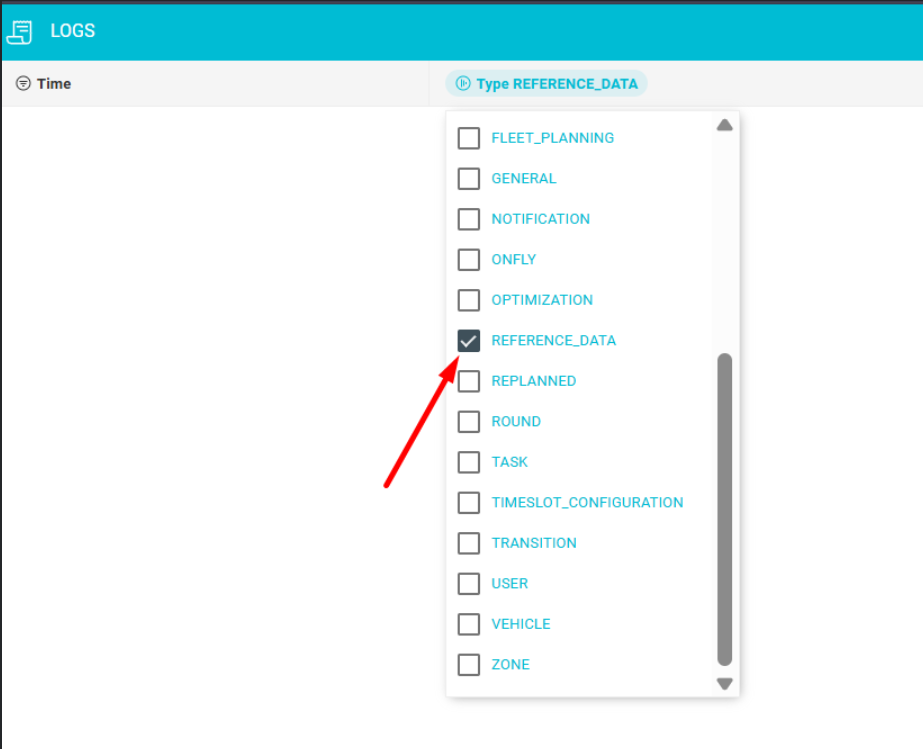Screen dimensions: 923x749
Task: Uncheck the REFERENCE_DATA checkbox
Action: tap(468, 340)
